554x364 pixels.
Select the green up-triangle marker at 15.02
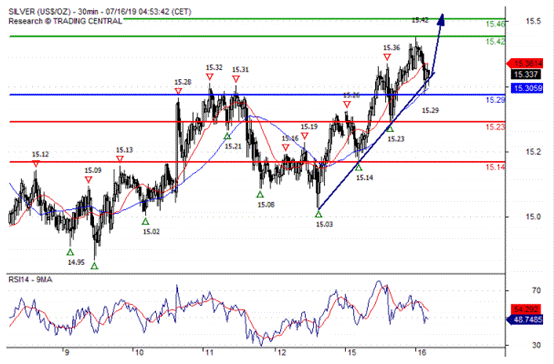click(x=146, y=222)
